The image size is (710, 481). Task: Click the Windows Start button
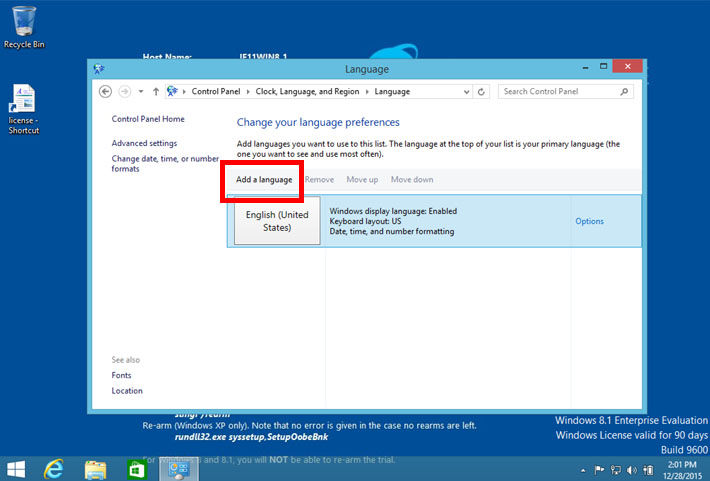pyautogui.click(x=16, y=468)
